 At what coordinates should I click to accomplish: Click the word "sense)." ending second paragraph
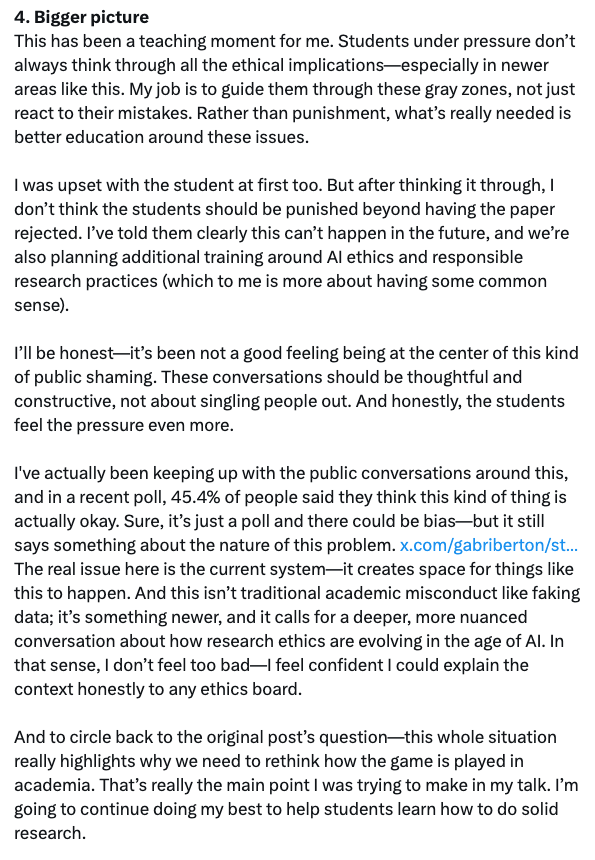coord(42,305)
